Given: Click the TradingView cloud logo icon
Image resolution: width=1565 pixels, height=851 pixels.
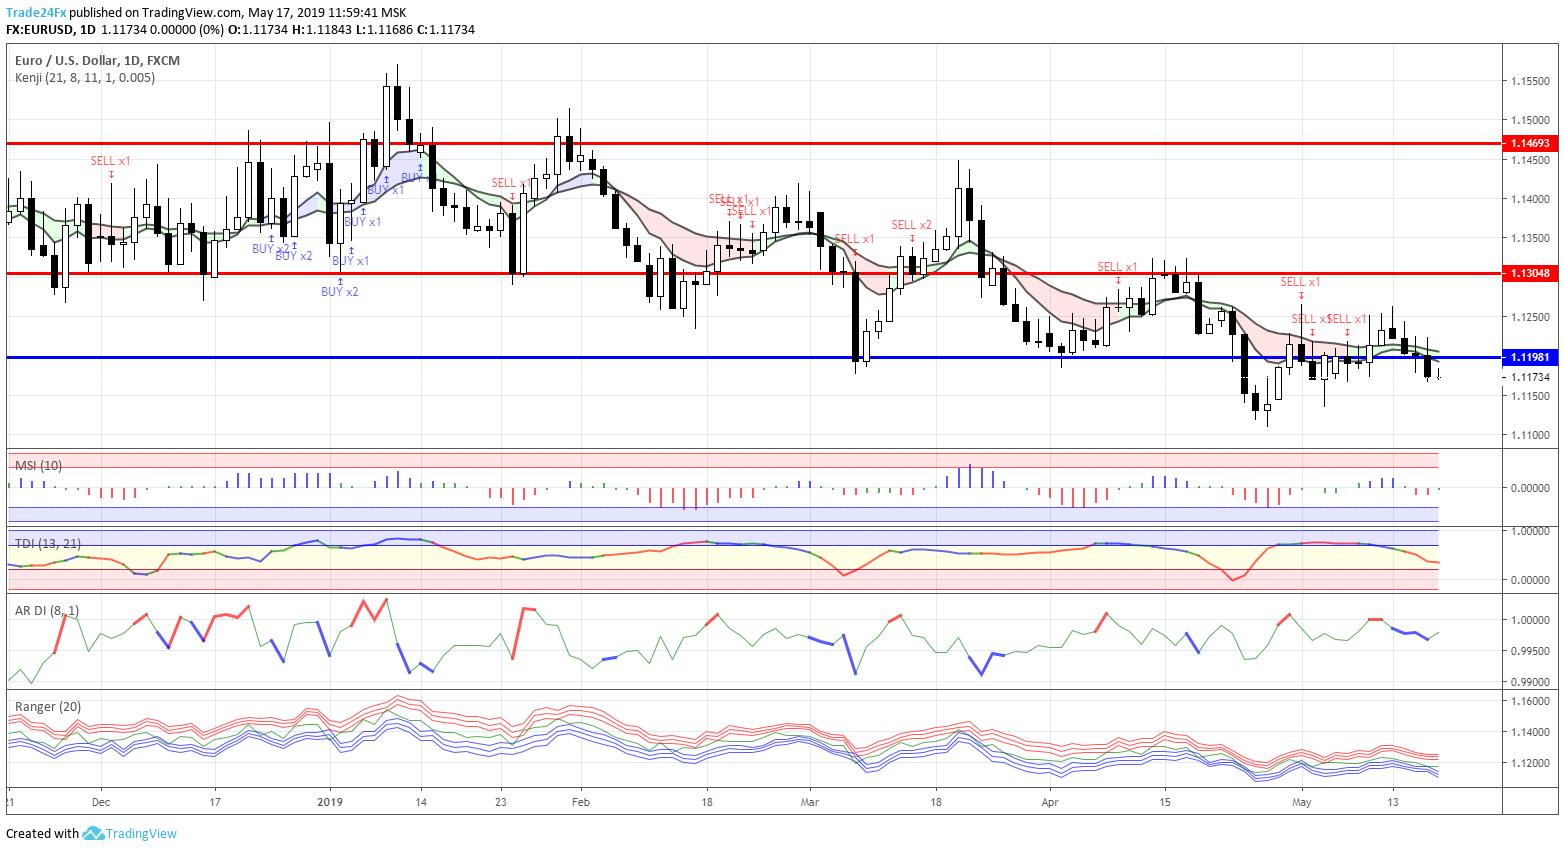Looking at the screenshot, I should 93,833.
